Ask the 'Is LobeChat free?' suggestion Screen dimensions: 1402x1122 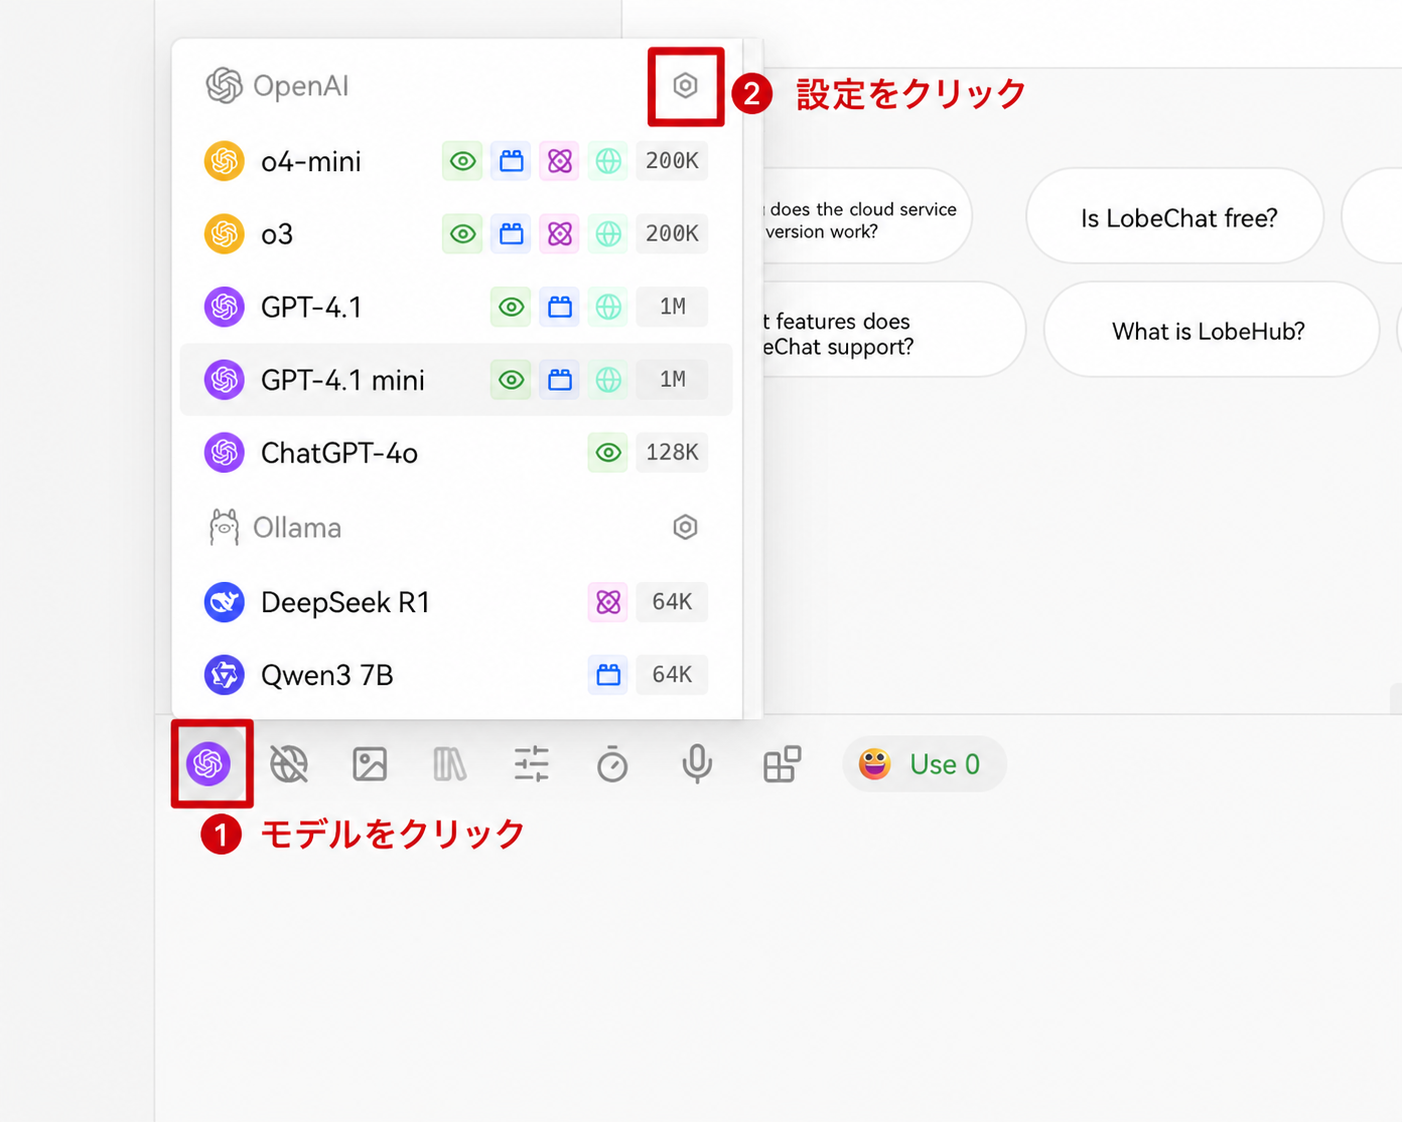(1175, 217)
